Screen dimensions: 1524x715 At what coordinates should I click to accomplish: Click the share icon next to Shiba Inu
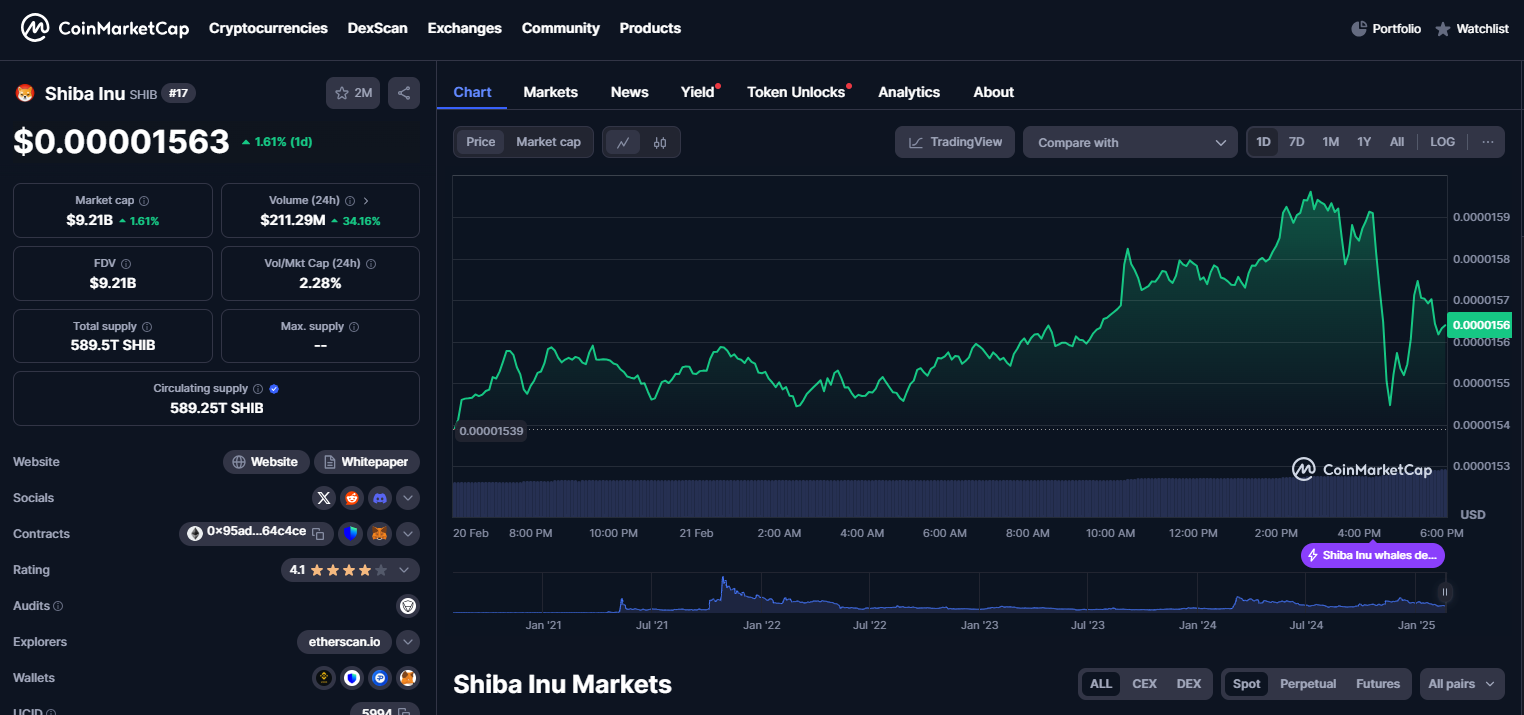[404, 93]
